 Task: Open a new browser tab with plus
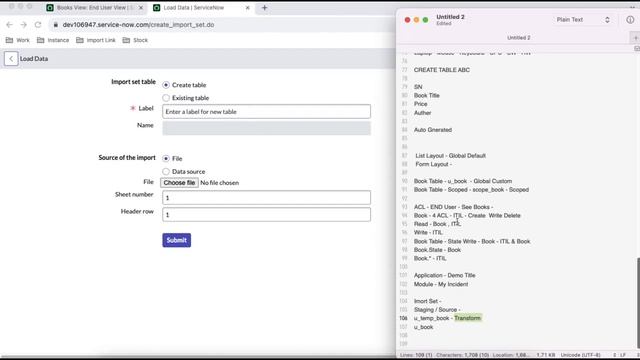coord(264,8)
